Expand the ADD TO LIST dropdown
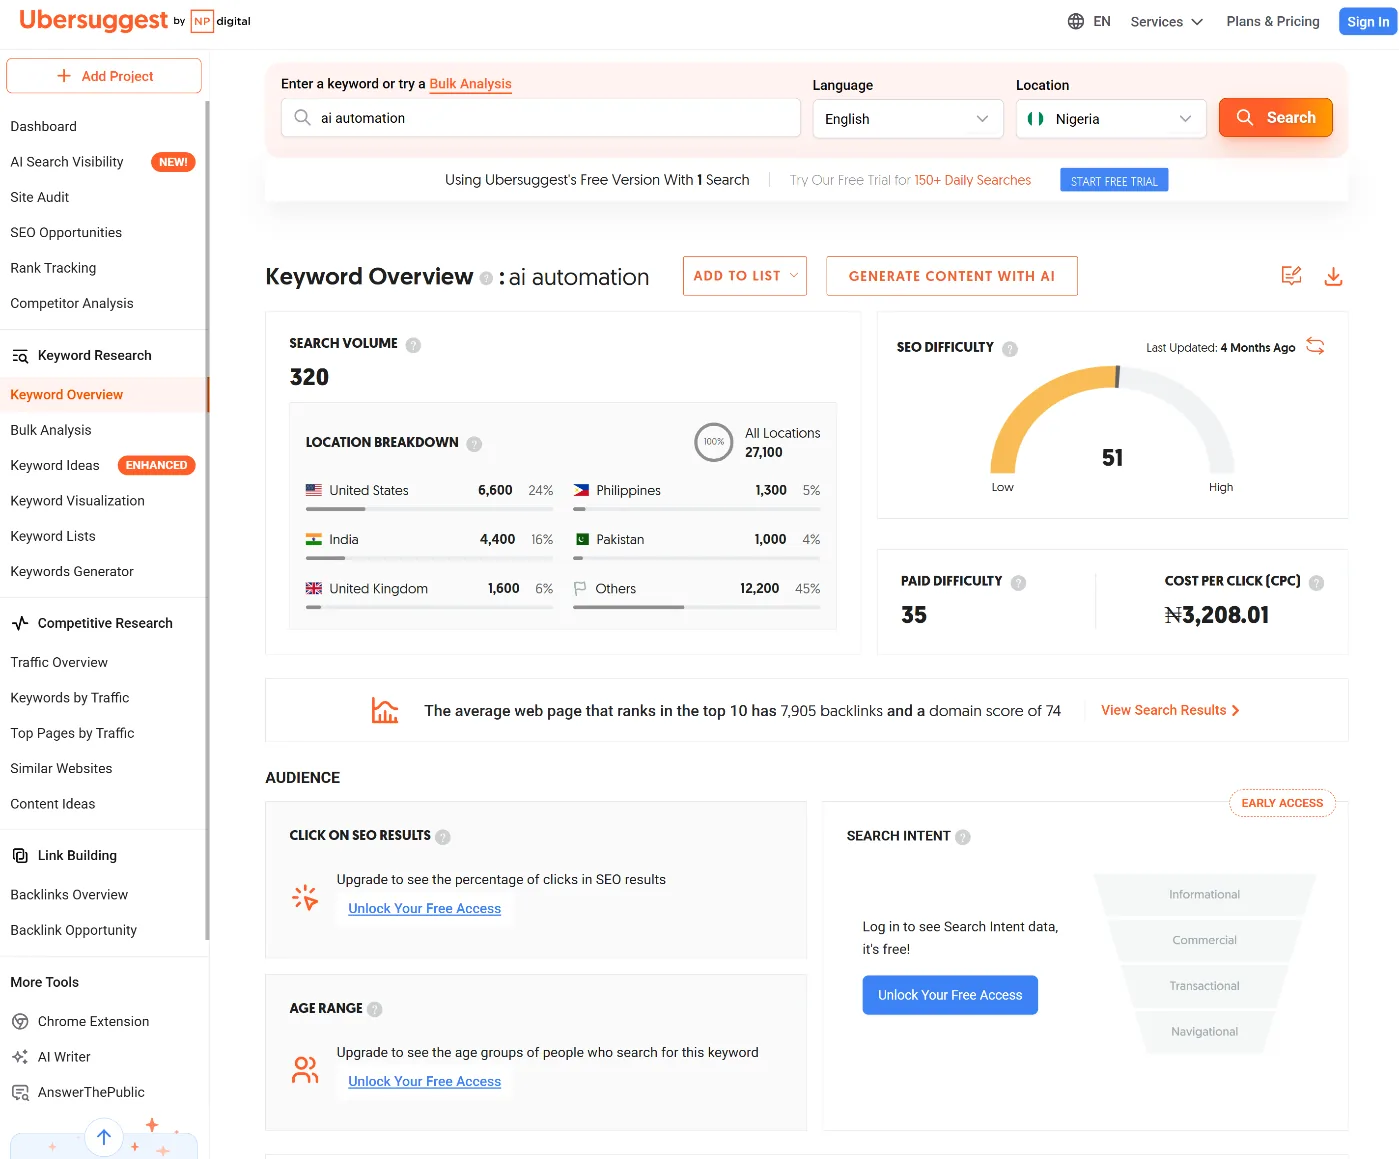The height and width of the screenshot is (1159, 1399). tap(744, 275)
